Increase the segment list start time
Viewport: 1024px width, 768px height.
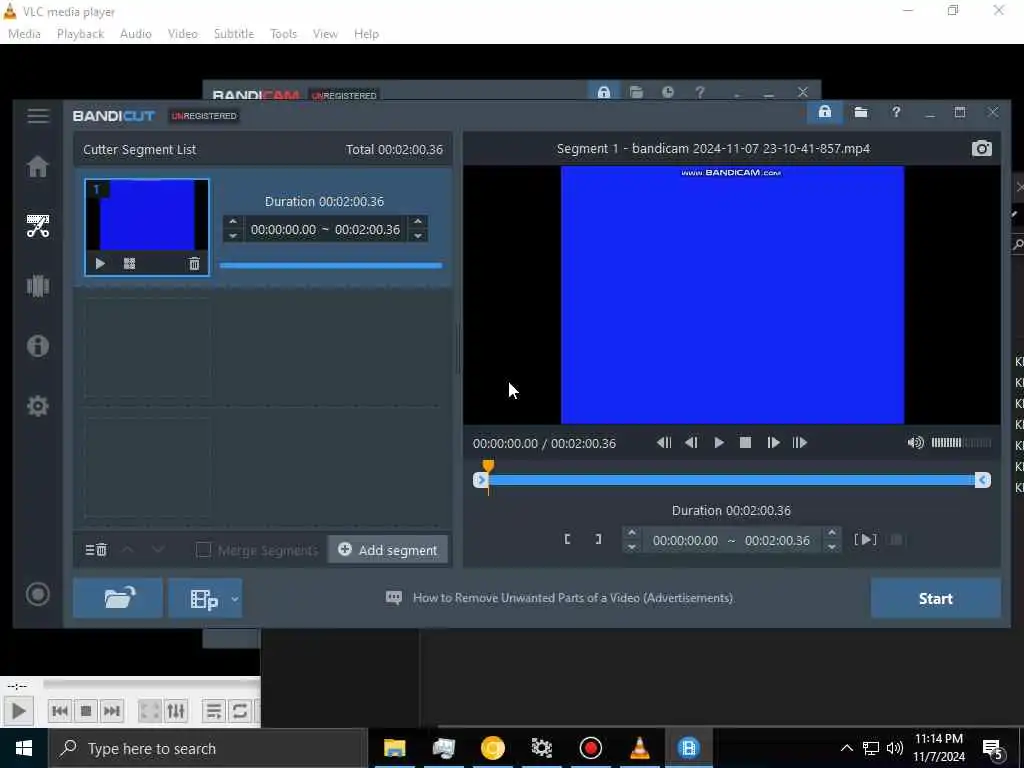click(x=232, y=222)
